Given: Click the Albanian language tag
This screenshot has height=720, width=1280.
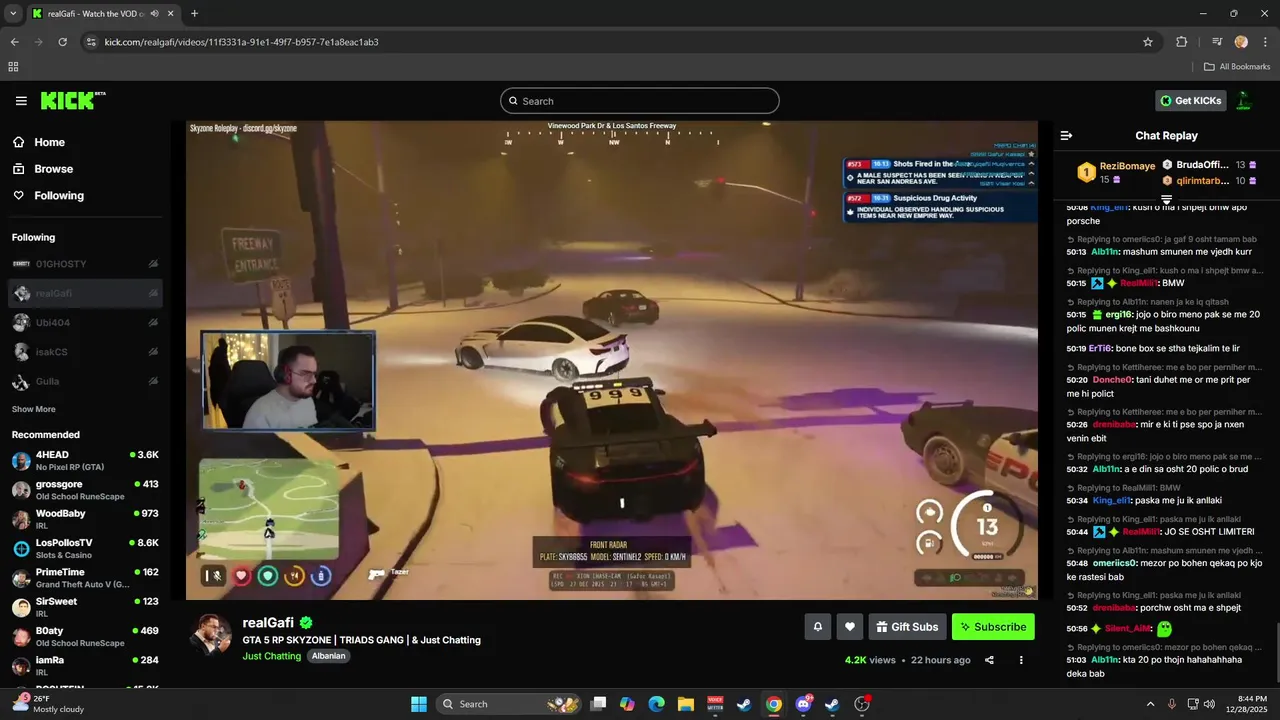Looking at the screenshot, I should 328,656.
